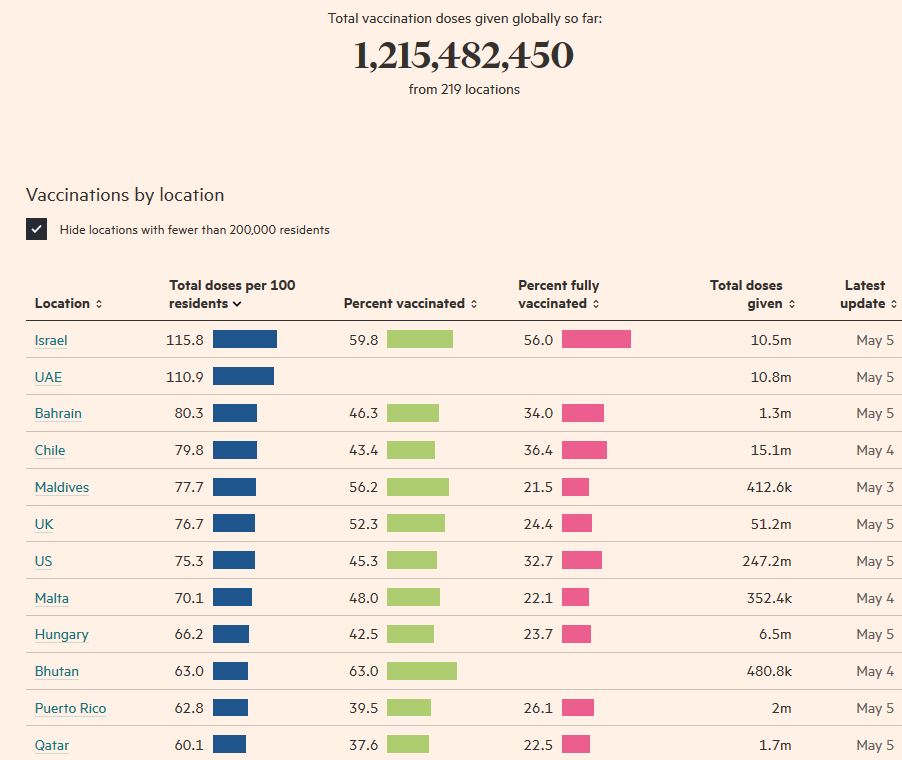Open the US location link
Image resolution: width=902 pixels, height=760 pixels.
[x=43, y=561]
